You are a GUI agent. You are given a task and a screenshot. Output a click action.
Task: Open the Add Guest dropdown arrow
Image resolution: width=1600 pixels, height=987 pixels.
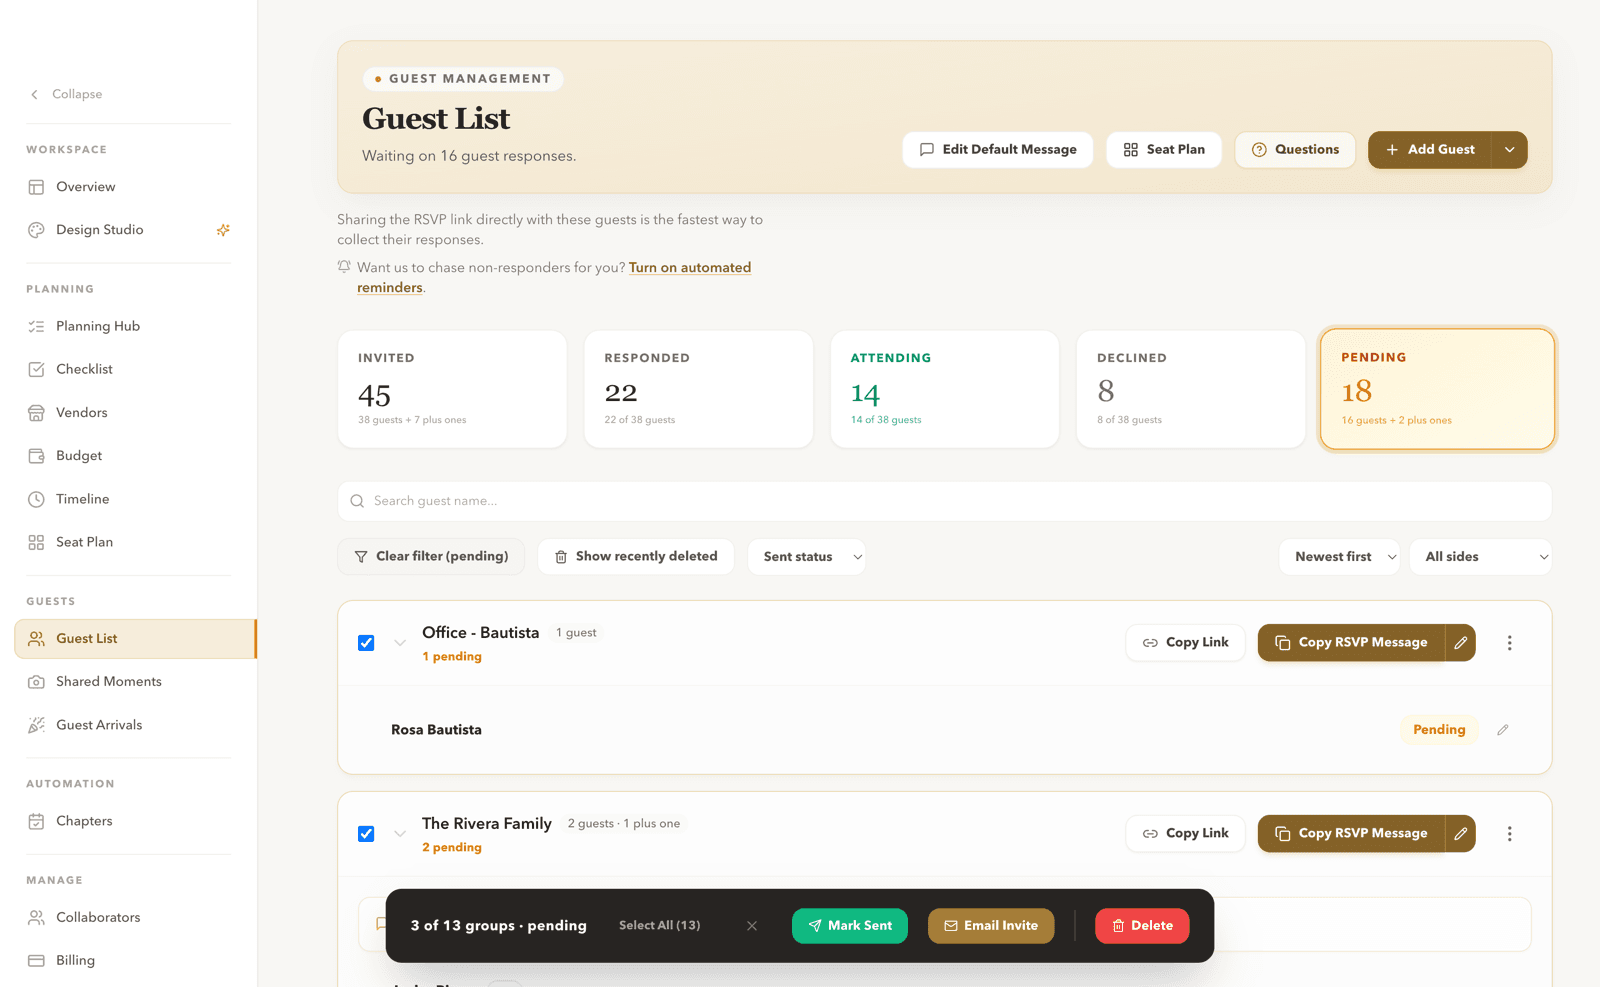(x=1509, y=150)
